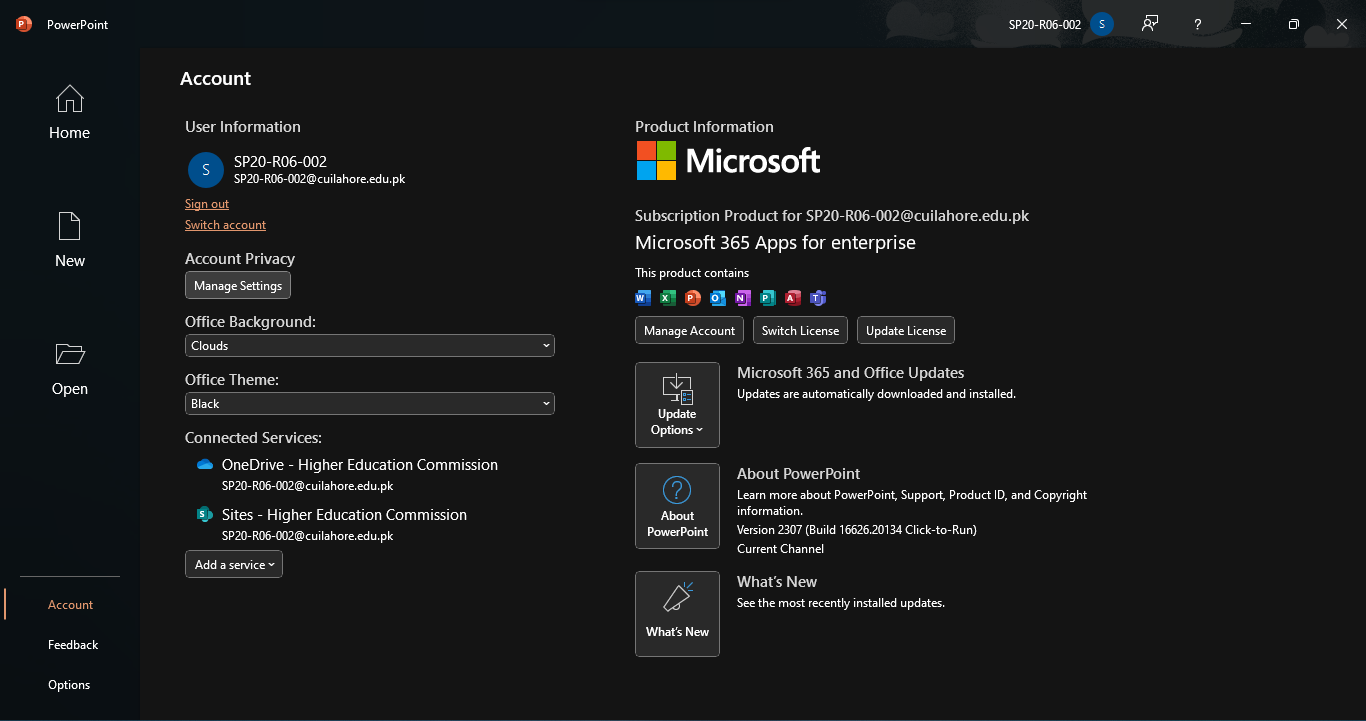This screenshot has width=1366, height=721.
Task: Click the SharePoint Sites icon
Action: [x=205, y=515]
